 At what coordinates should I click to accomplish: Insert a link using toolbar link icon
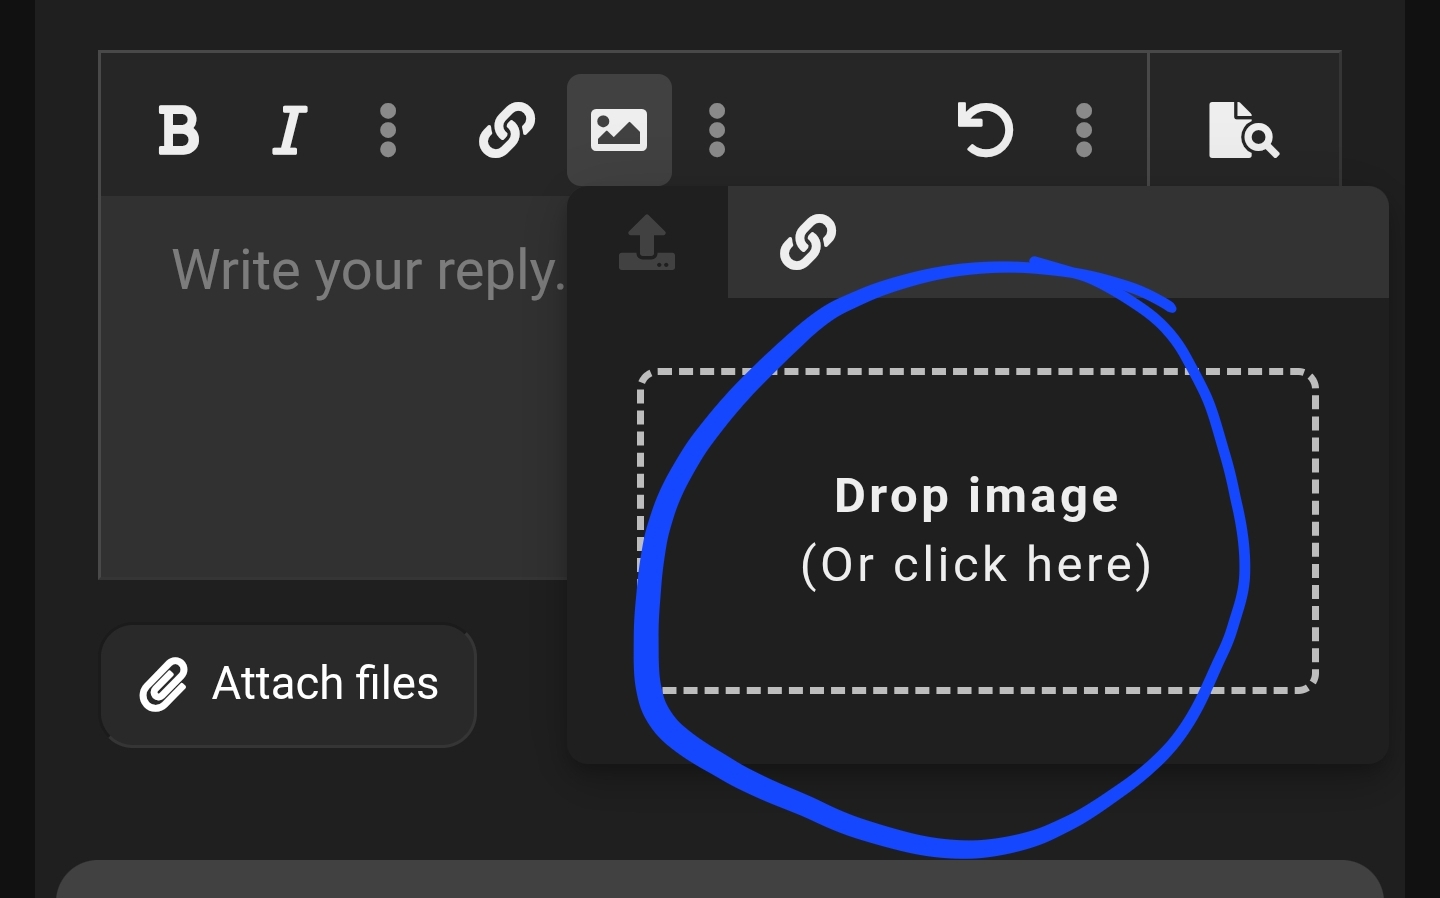(507, 130)
